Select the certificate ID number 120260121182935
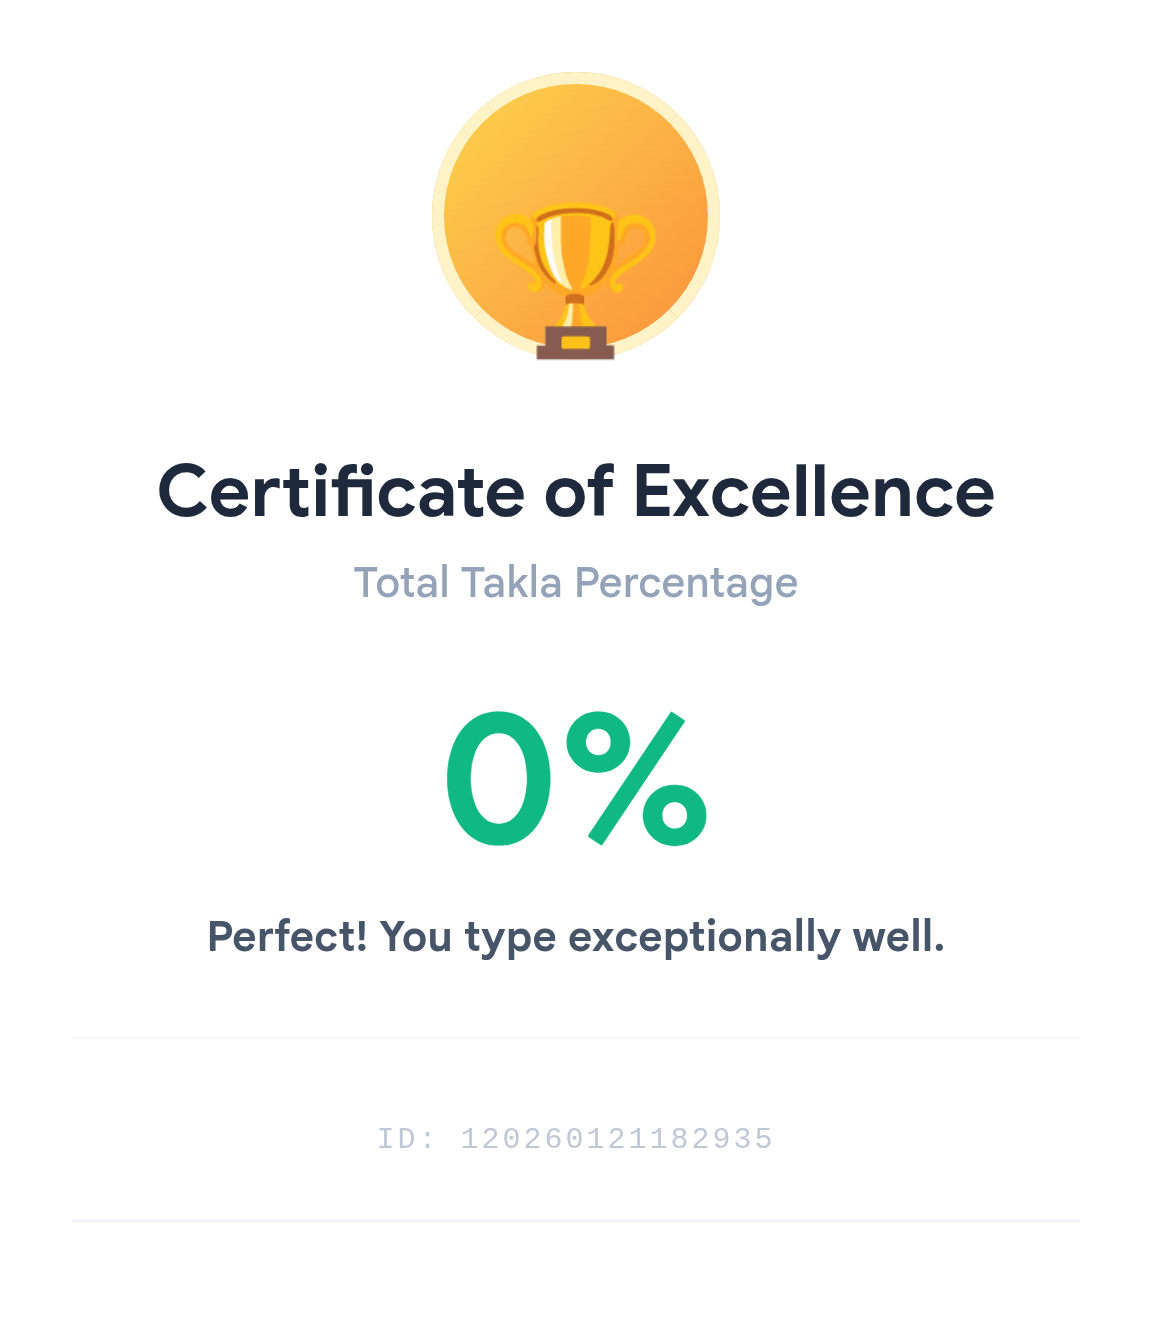 (616, 1139)
